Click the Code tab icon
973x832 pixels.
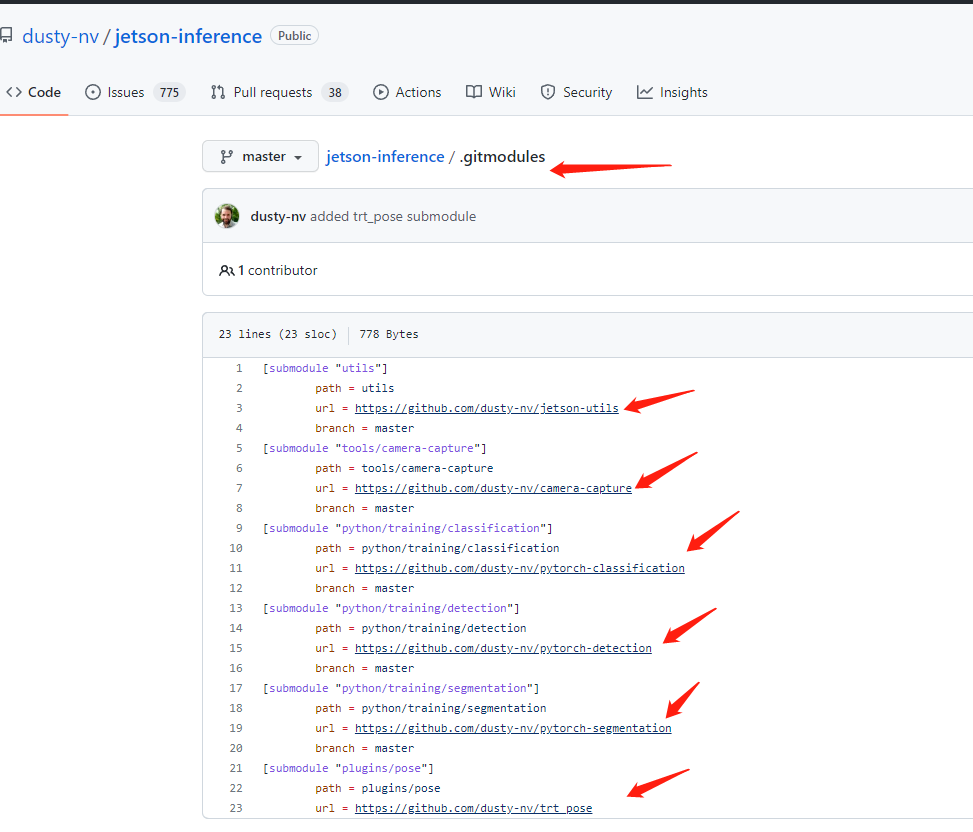point(14,92)
